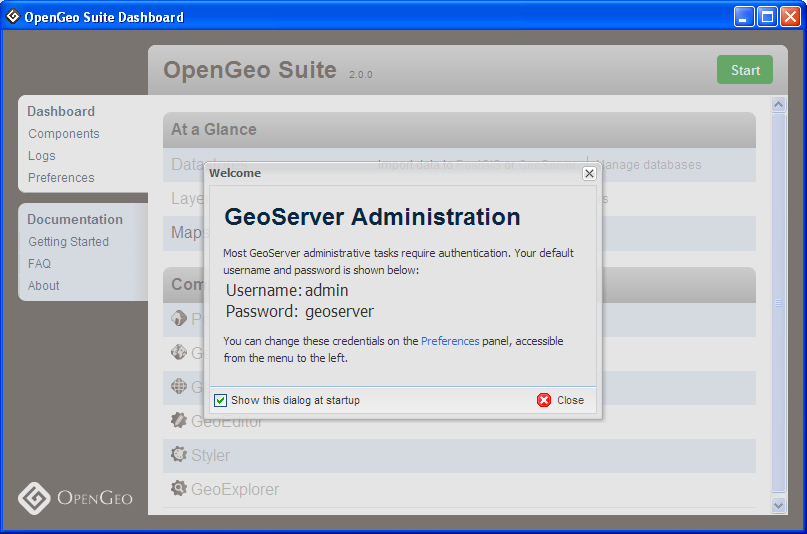Open Dashboard in sidebar menu
Screen dimensions: 807x534
[61, 112]
